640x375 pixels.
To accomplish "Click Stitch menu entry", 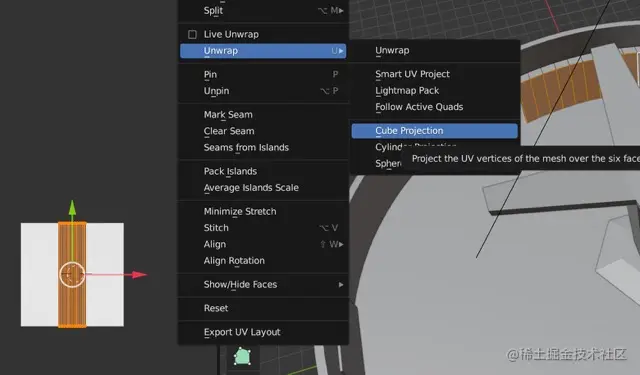I will 263,228.
